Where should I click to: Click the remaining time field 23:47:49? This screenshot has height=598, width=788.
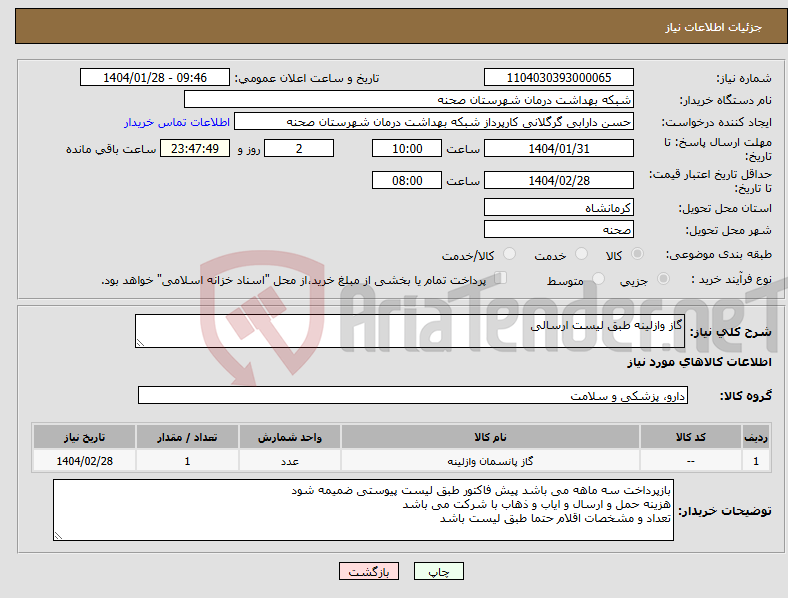point(195,148)
